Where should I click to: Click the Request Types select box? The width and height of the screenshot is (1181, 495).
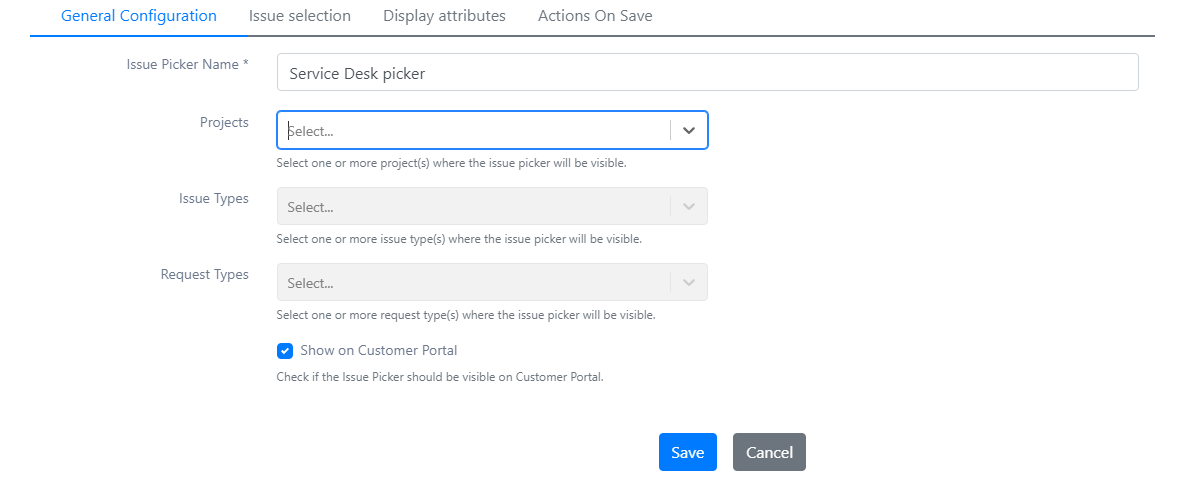(x=473, y=283)
